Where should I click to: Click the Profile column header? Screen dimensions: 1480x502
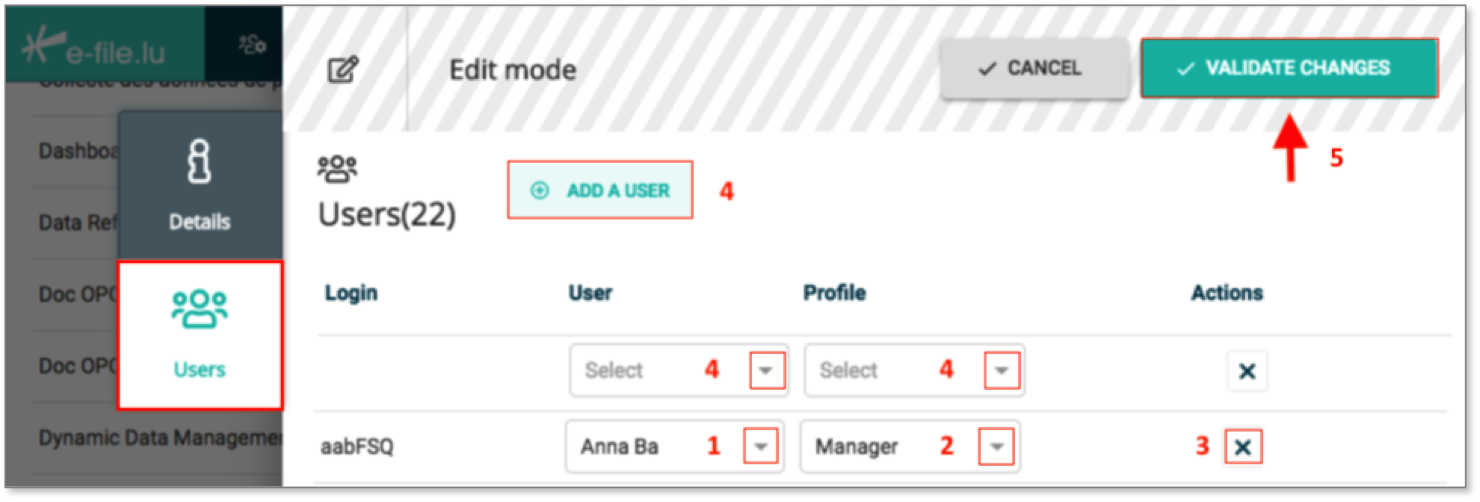coord(835,293)
